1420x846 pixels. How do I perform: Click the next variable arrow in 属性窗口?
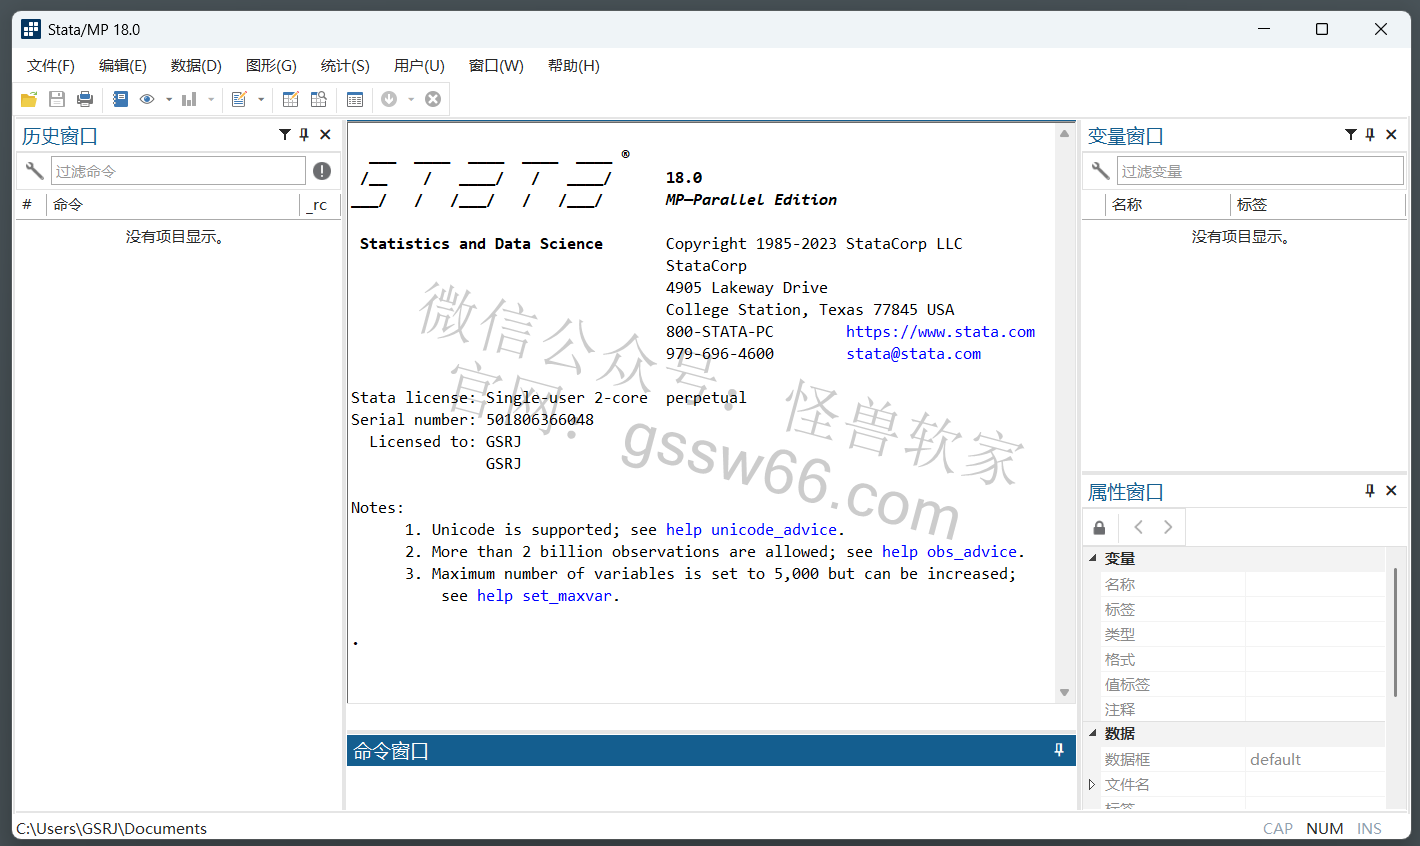[1168, 527]
